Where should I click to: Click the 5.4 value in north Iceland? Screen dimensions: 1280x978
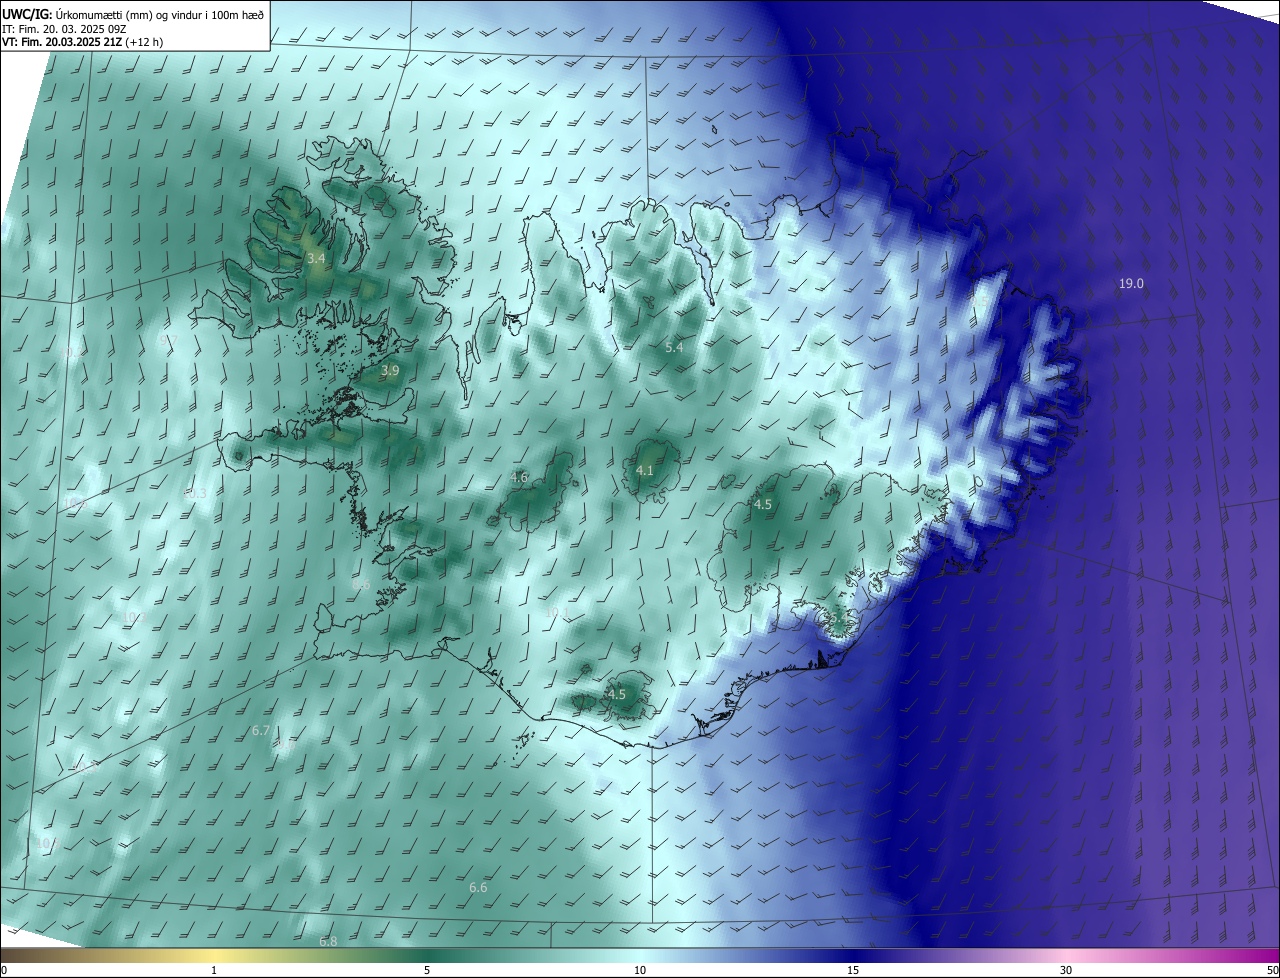point(674,348)
